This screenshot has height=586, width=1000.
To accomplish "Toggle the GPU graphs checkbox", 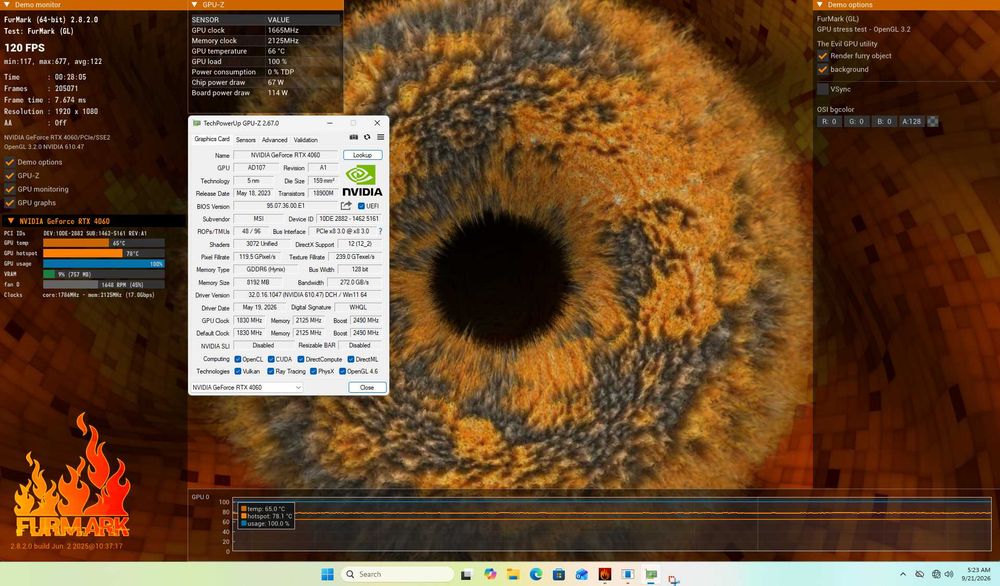I will pos(10,202).
